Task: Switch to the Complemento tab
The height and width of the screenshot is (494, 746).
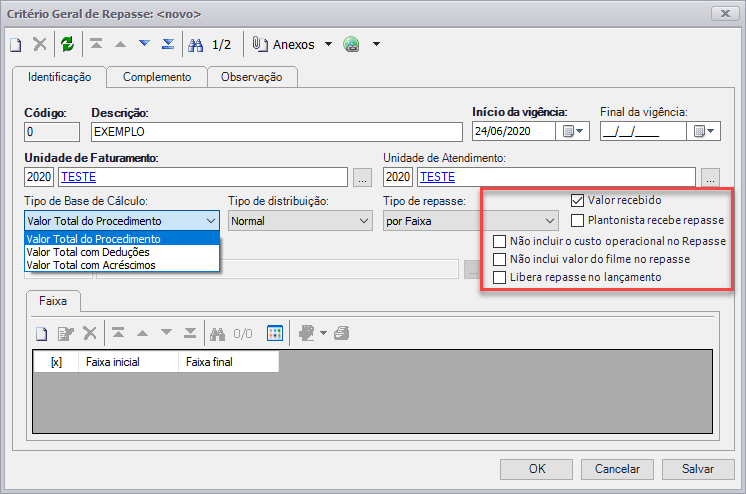Action: point(157,77)
